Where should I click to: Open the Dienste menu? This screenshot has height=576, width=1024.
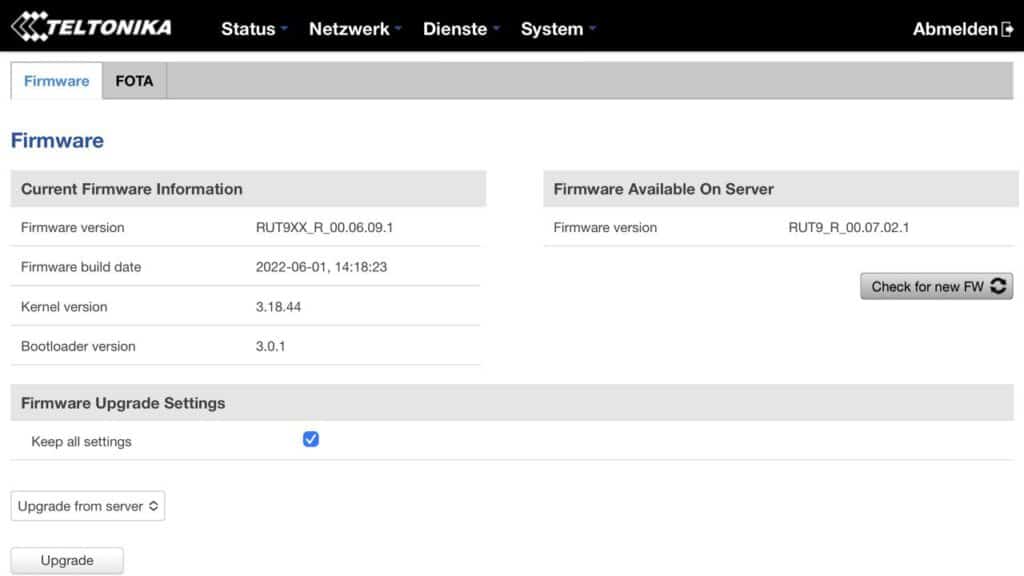click(x=455, y=29)
